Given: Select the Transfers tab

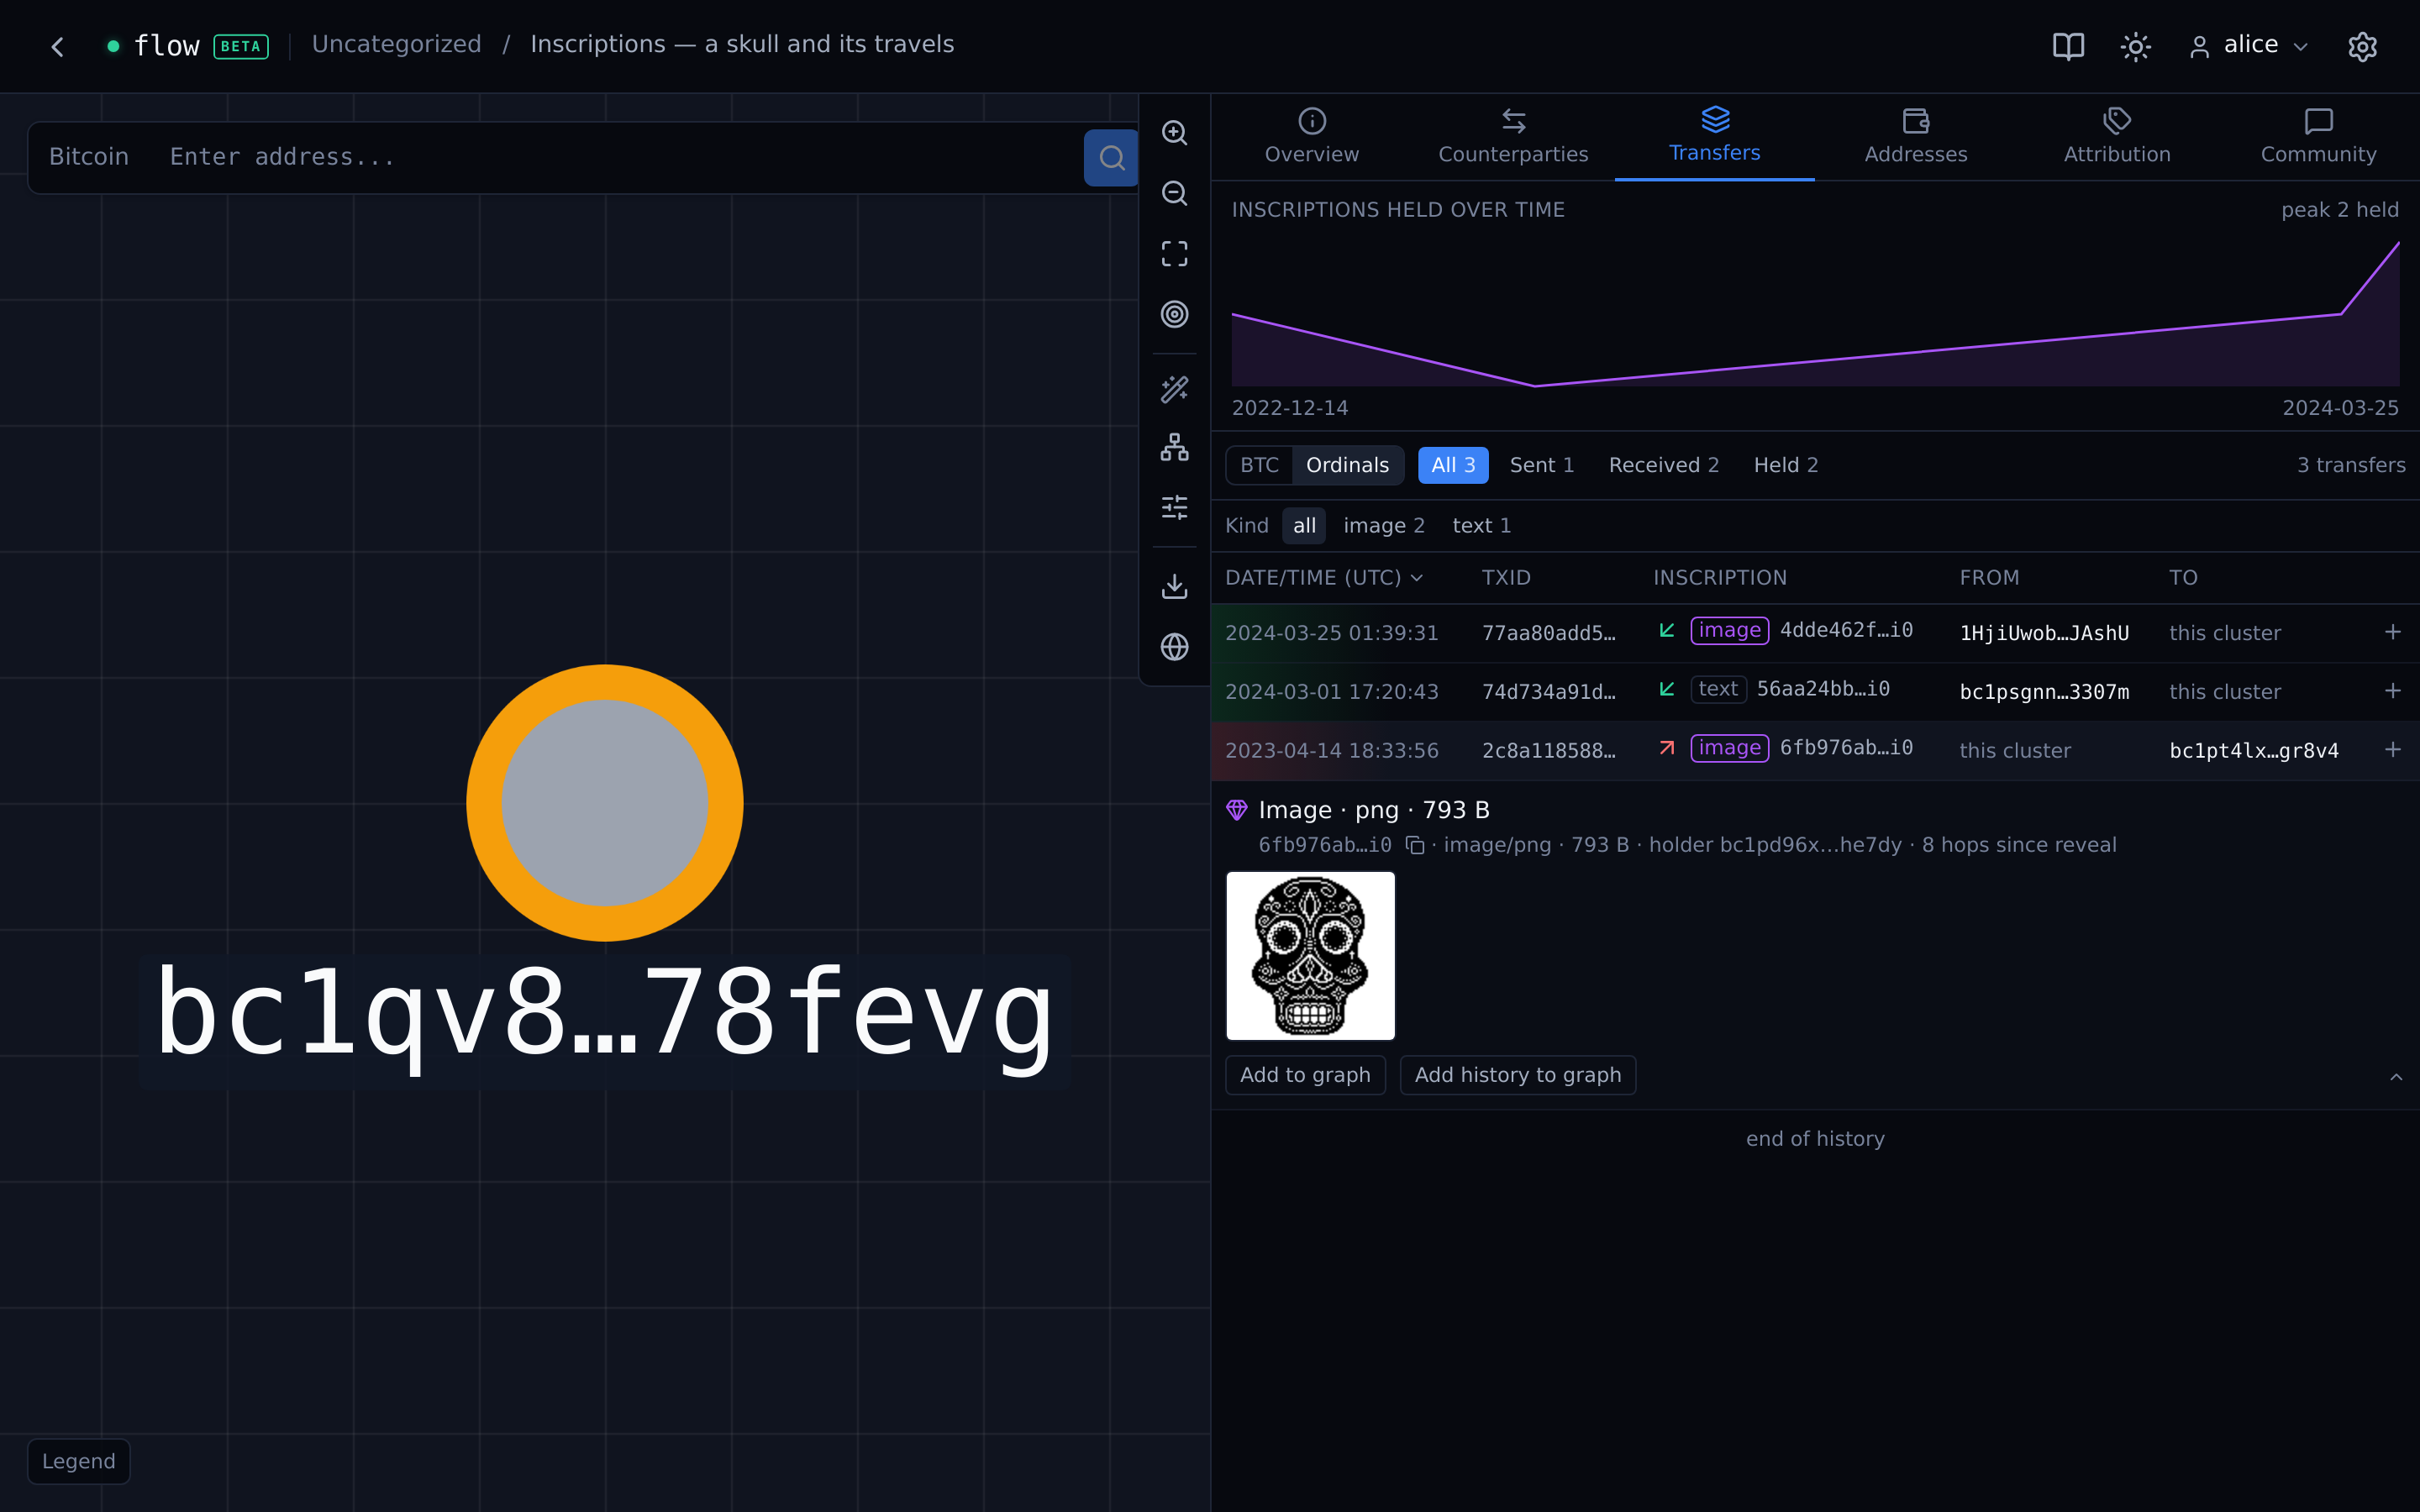Looking at the screenshot, I should (x=1714, y=137).
